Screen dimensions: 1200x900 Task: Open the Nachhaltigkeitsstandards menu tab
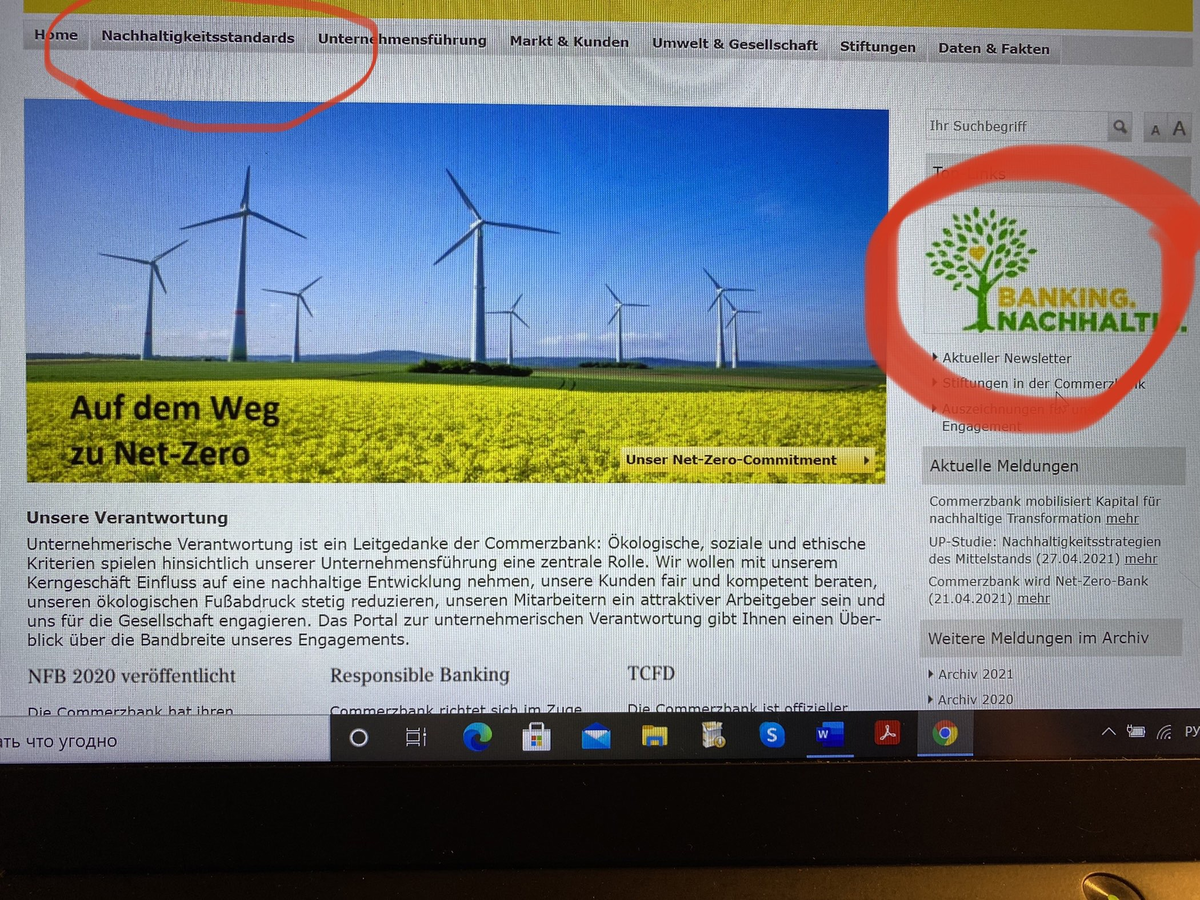(198, 38)
